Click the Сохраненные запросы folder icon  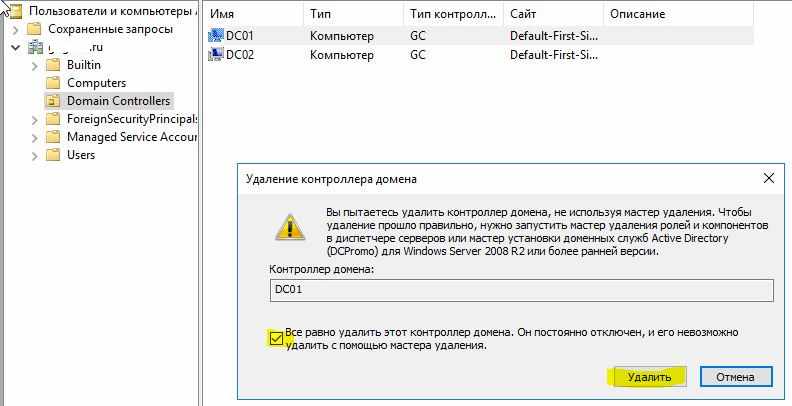click(x=35, y=29)
